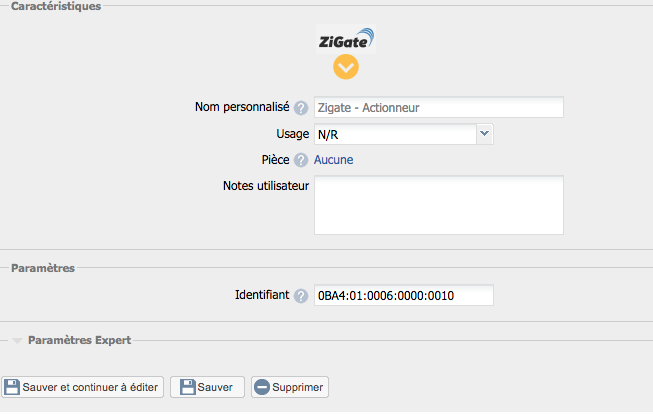Click the minus icon on Supprimer
653x415 pixels.
pyautogui.click(x=262, y=387)
